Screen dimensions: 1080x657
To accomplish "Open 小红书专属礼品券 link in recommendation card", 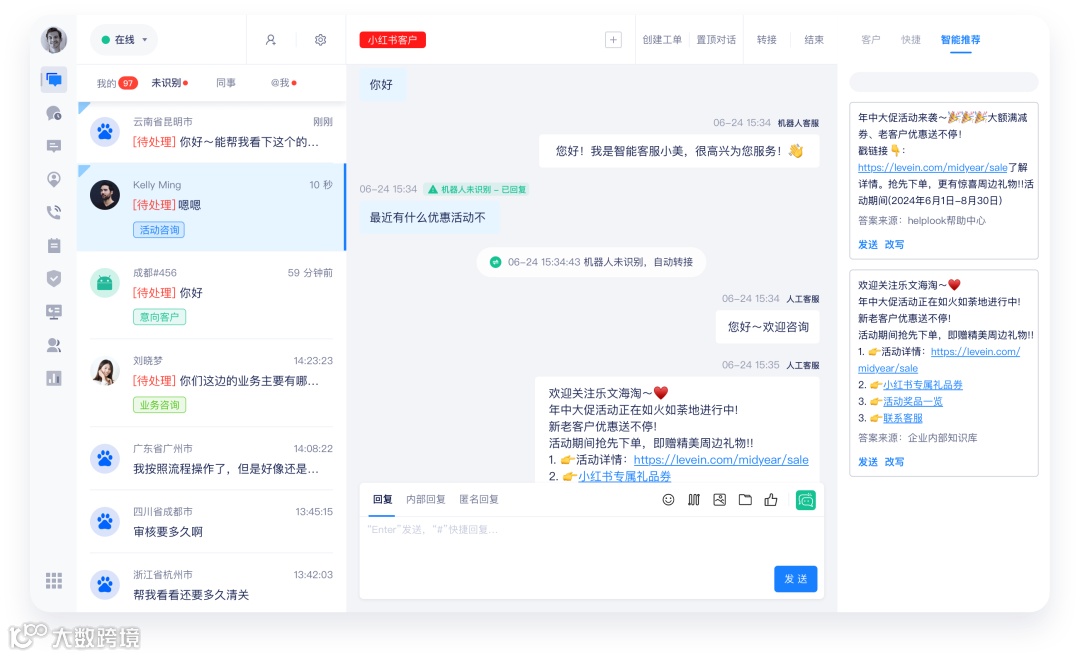I will point(922,385).
